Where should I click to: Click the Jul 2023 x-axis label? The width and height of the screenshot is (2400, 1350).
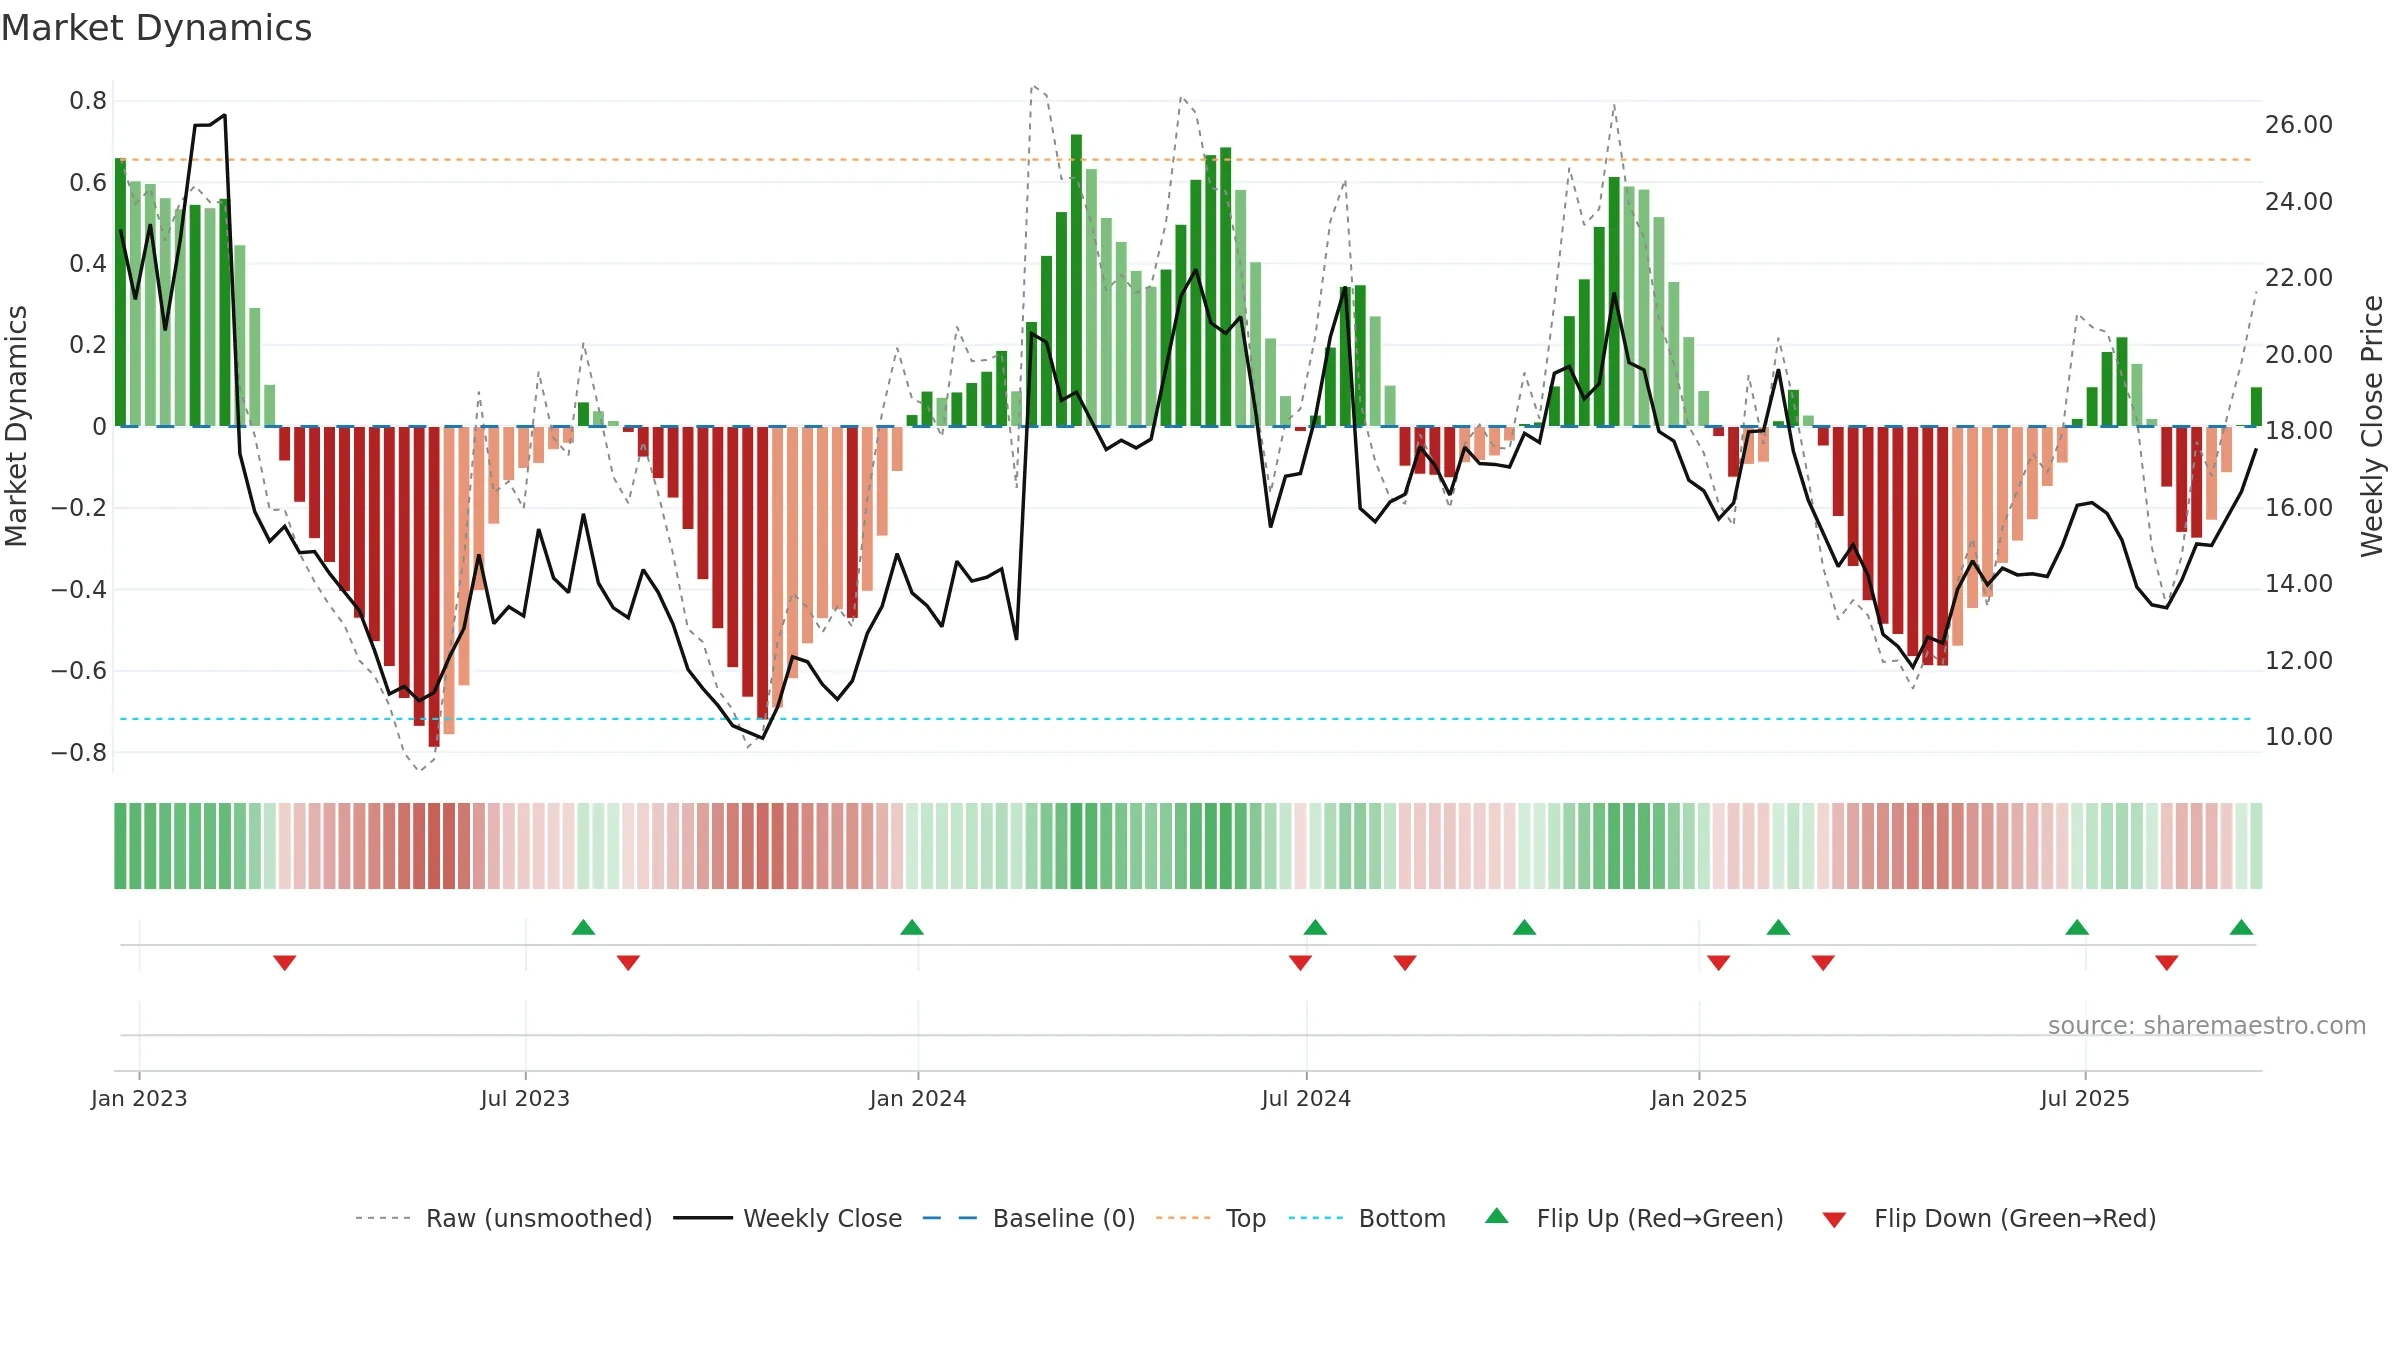click(525, 1098)
